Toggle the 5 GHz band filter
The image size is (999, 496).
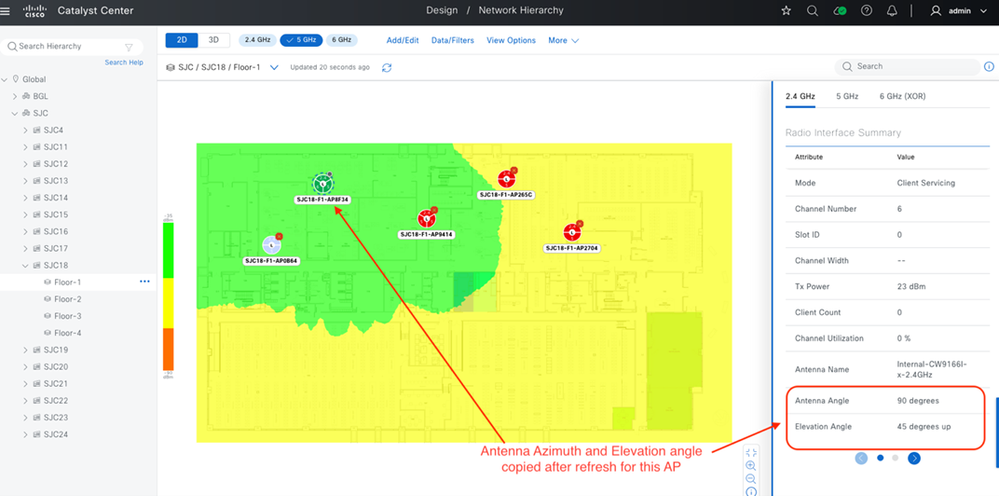(x=302, y=40)
